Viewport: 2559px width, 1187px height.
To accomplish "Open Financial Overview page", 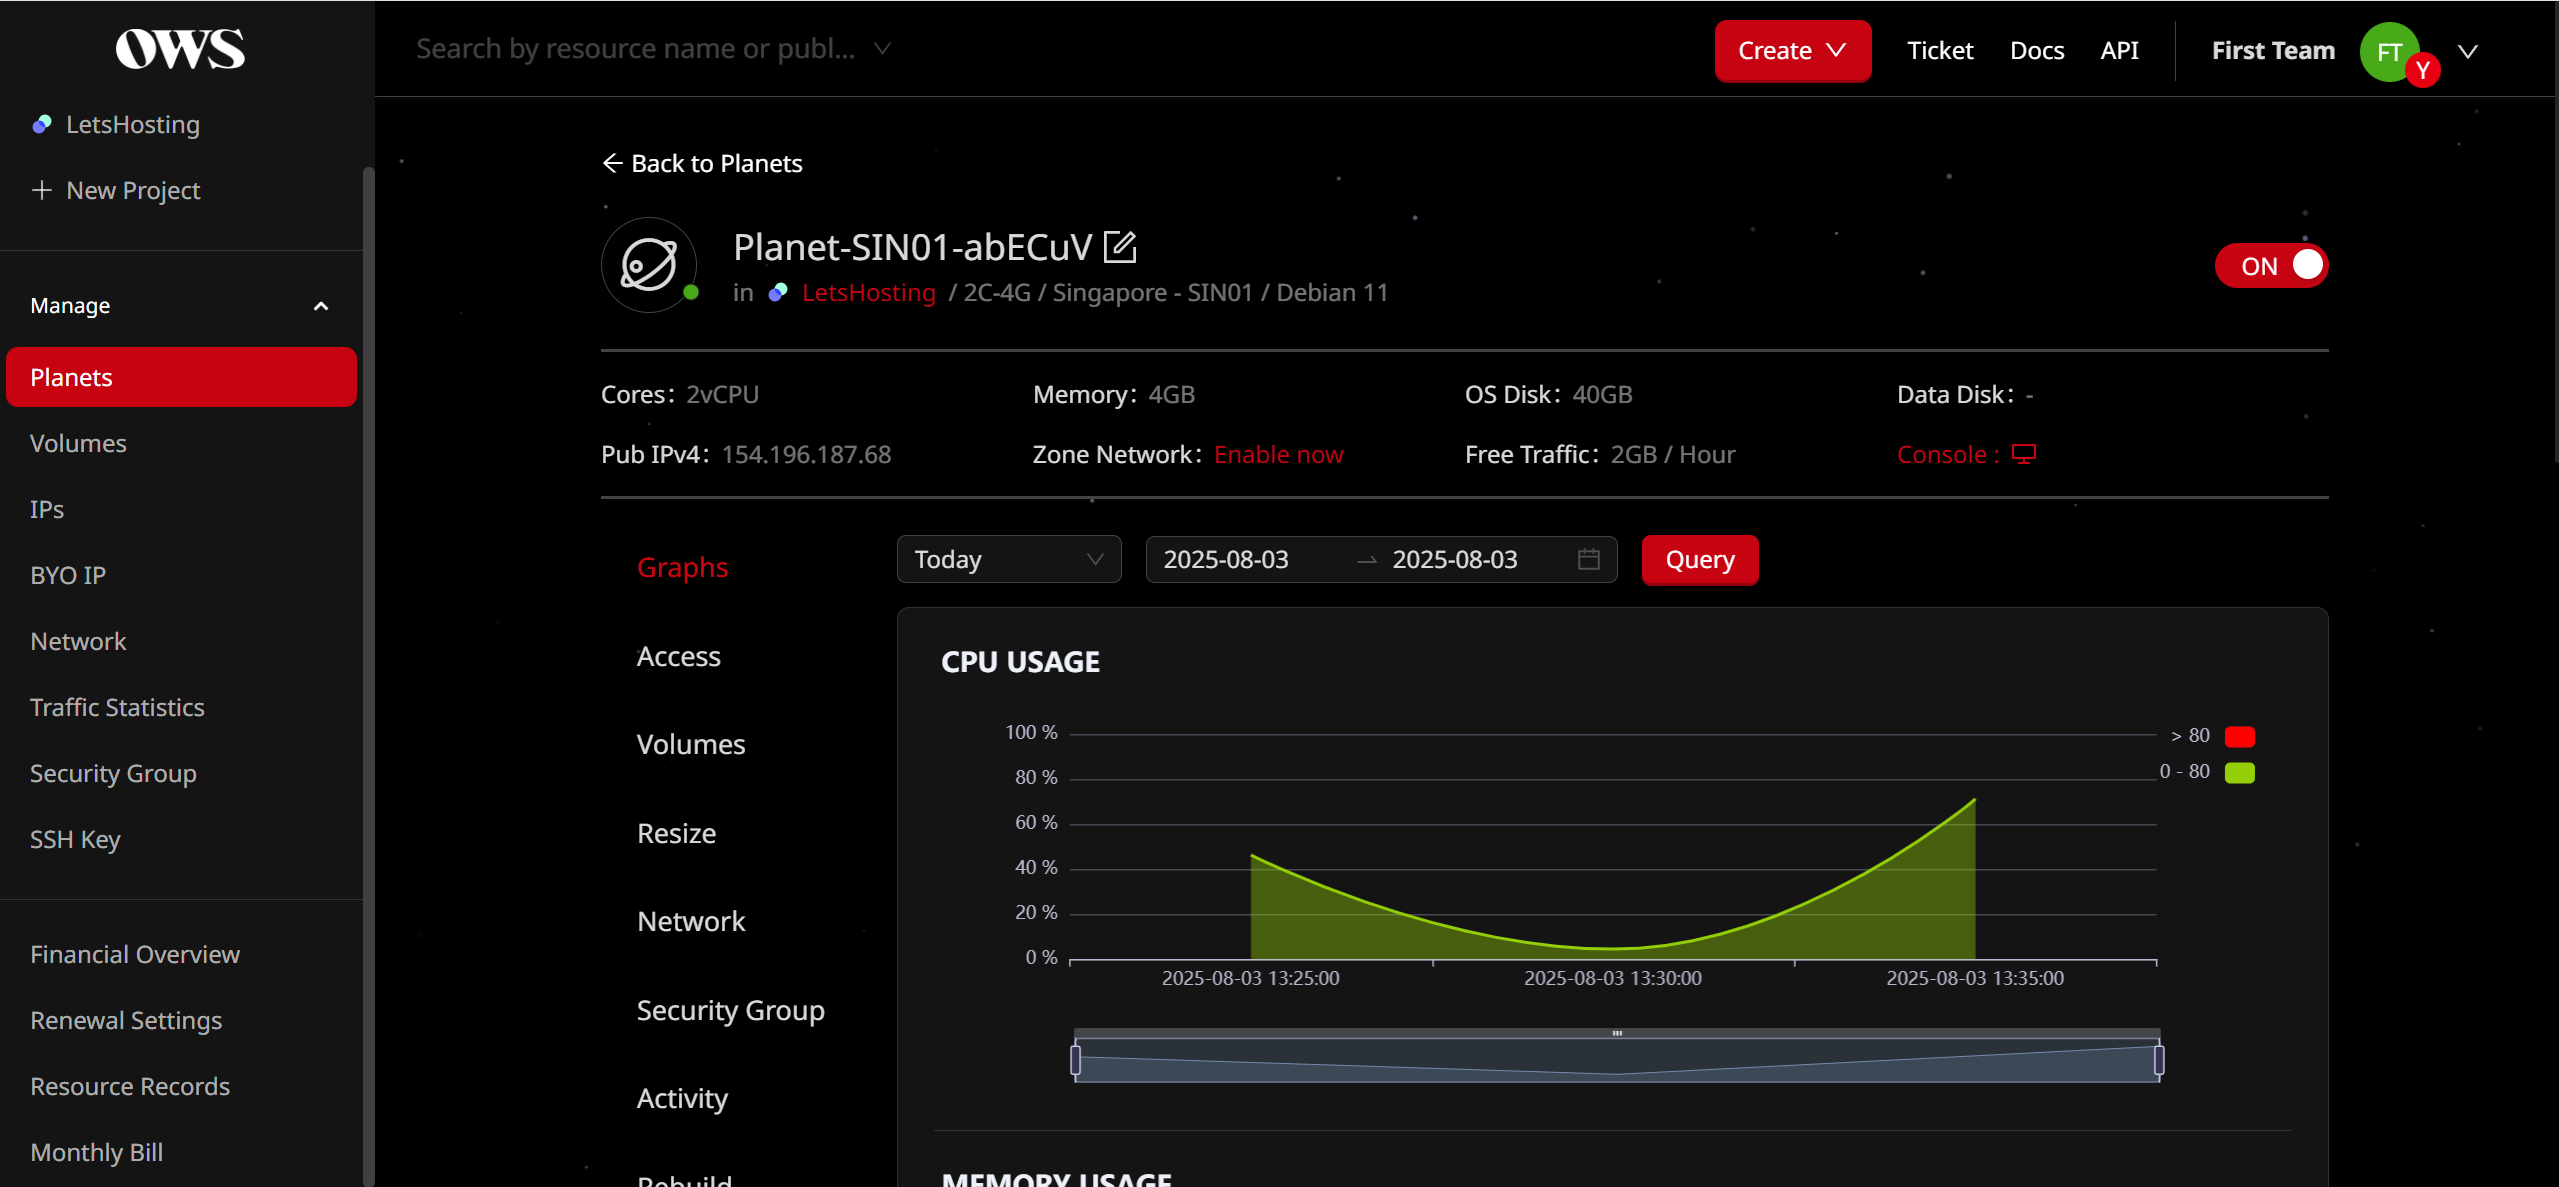I will pos(135,954).
